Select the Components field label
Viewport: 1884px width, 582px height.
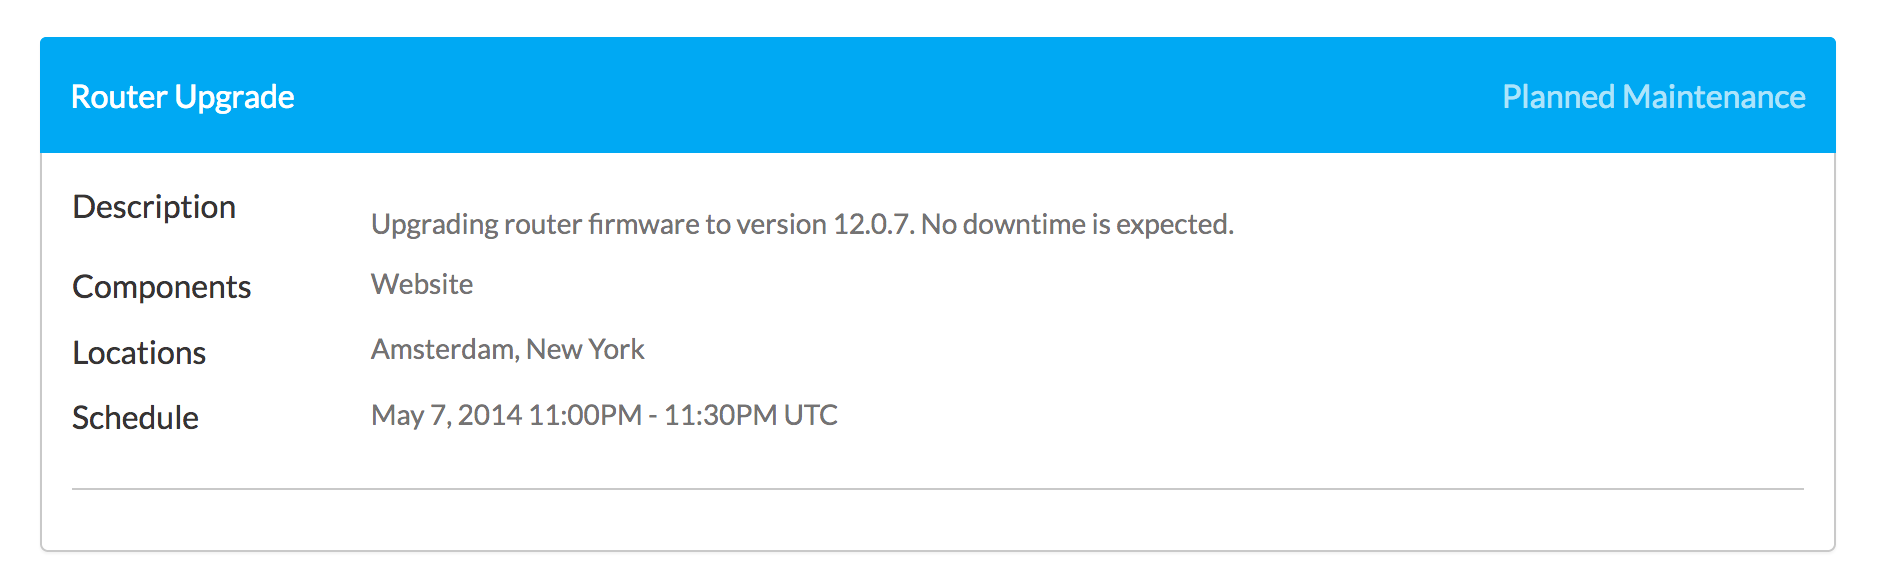(161, 287)
